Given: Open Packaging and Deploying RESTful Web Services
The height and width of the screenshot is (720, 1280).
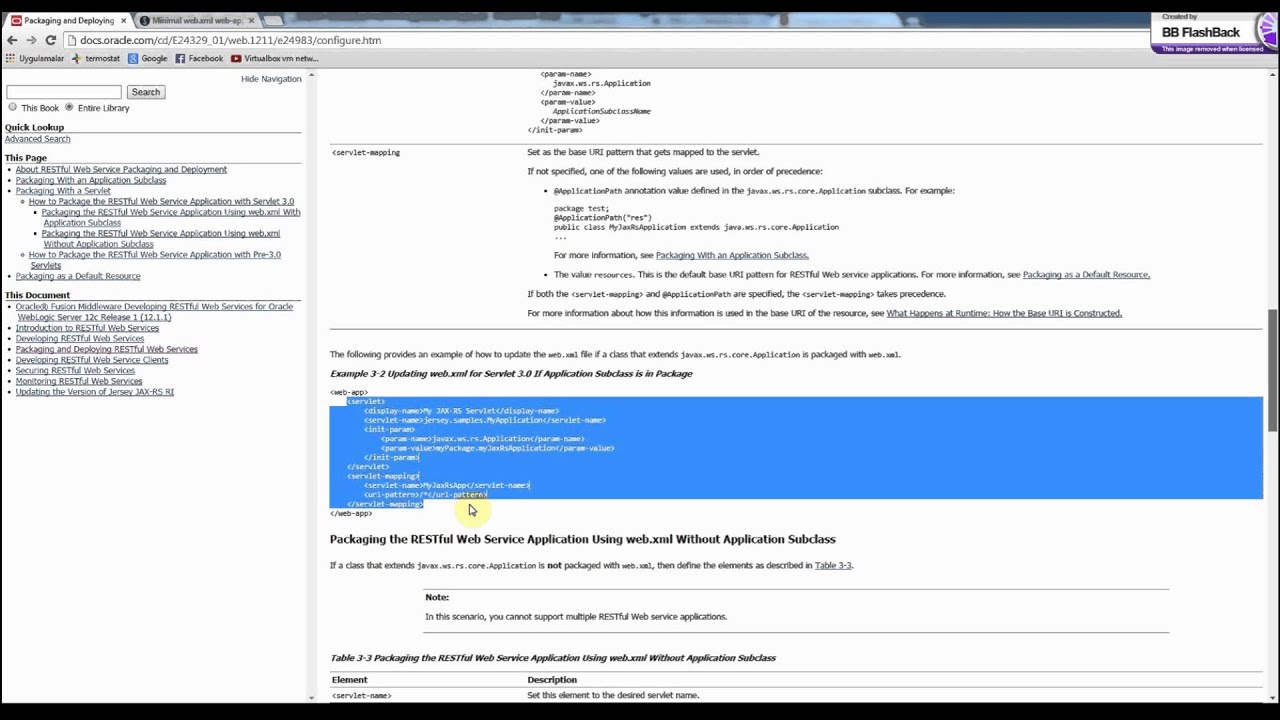Looking at the screenshot, I should click(x=106, y=349).
